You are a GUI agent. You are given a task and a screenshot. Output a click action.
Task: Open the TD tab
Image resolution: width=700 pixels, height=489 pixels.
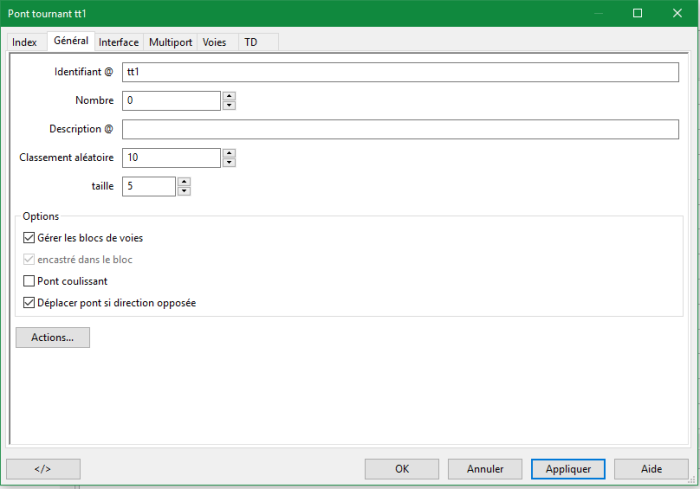click(251, 42)
